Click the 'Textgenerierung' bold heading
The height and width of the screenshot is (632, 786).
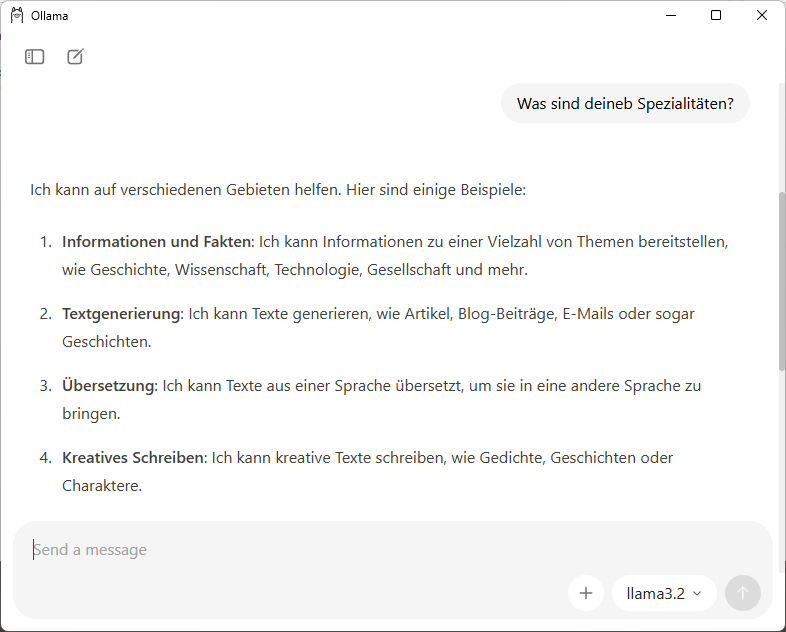point(121,314)
